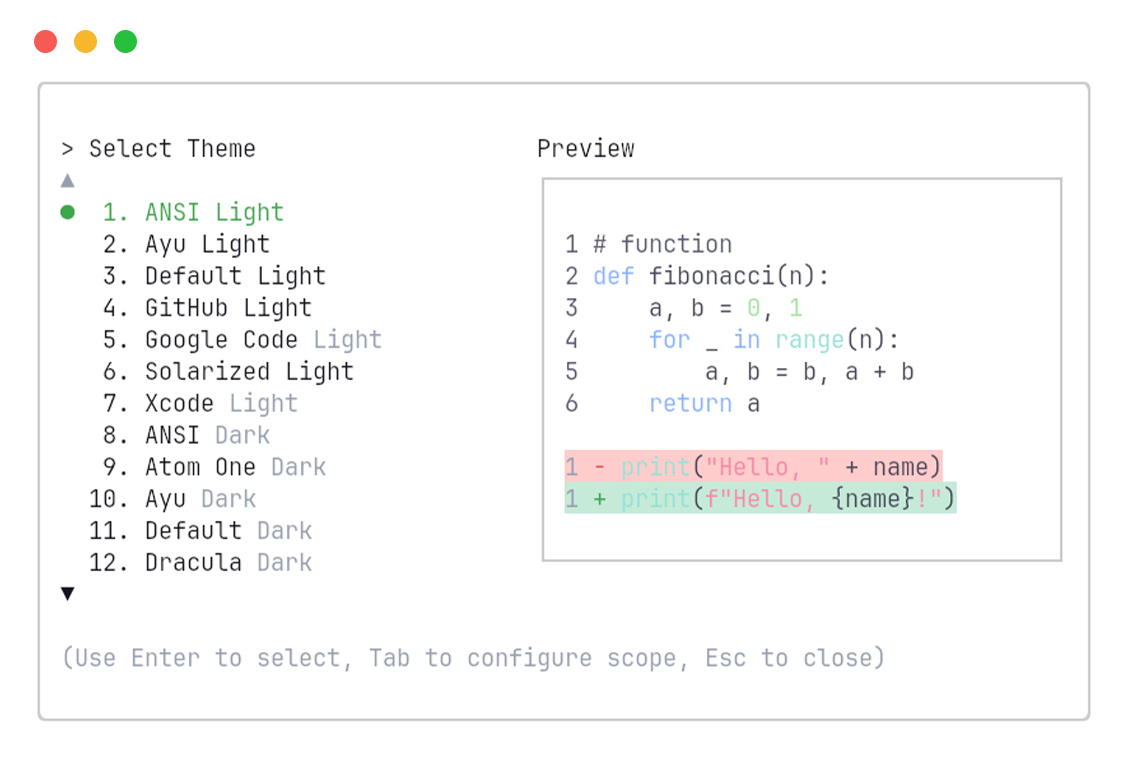Click the Select Theme header label

point(172,148)
